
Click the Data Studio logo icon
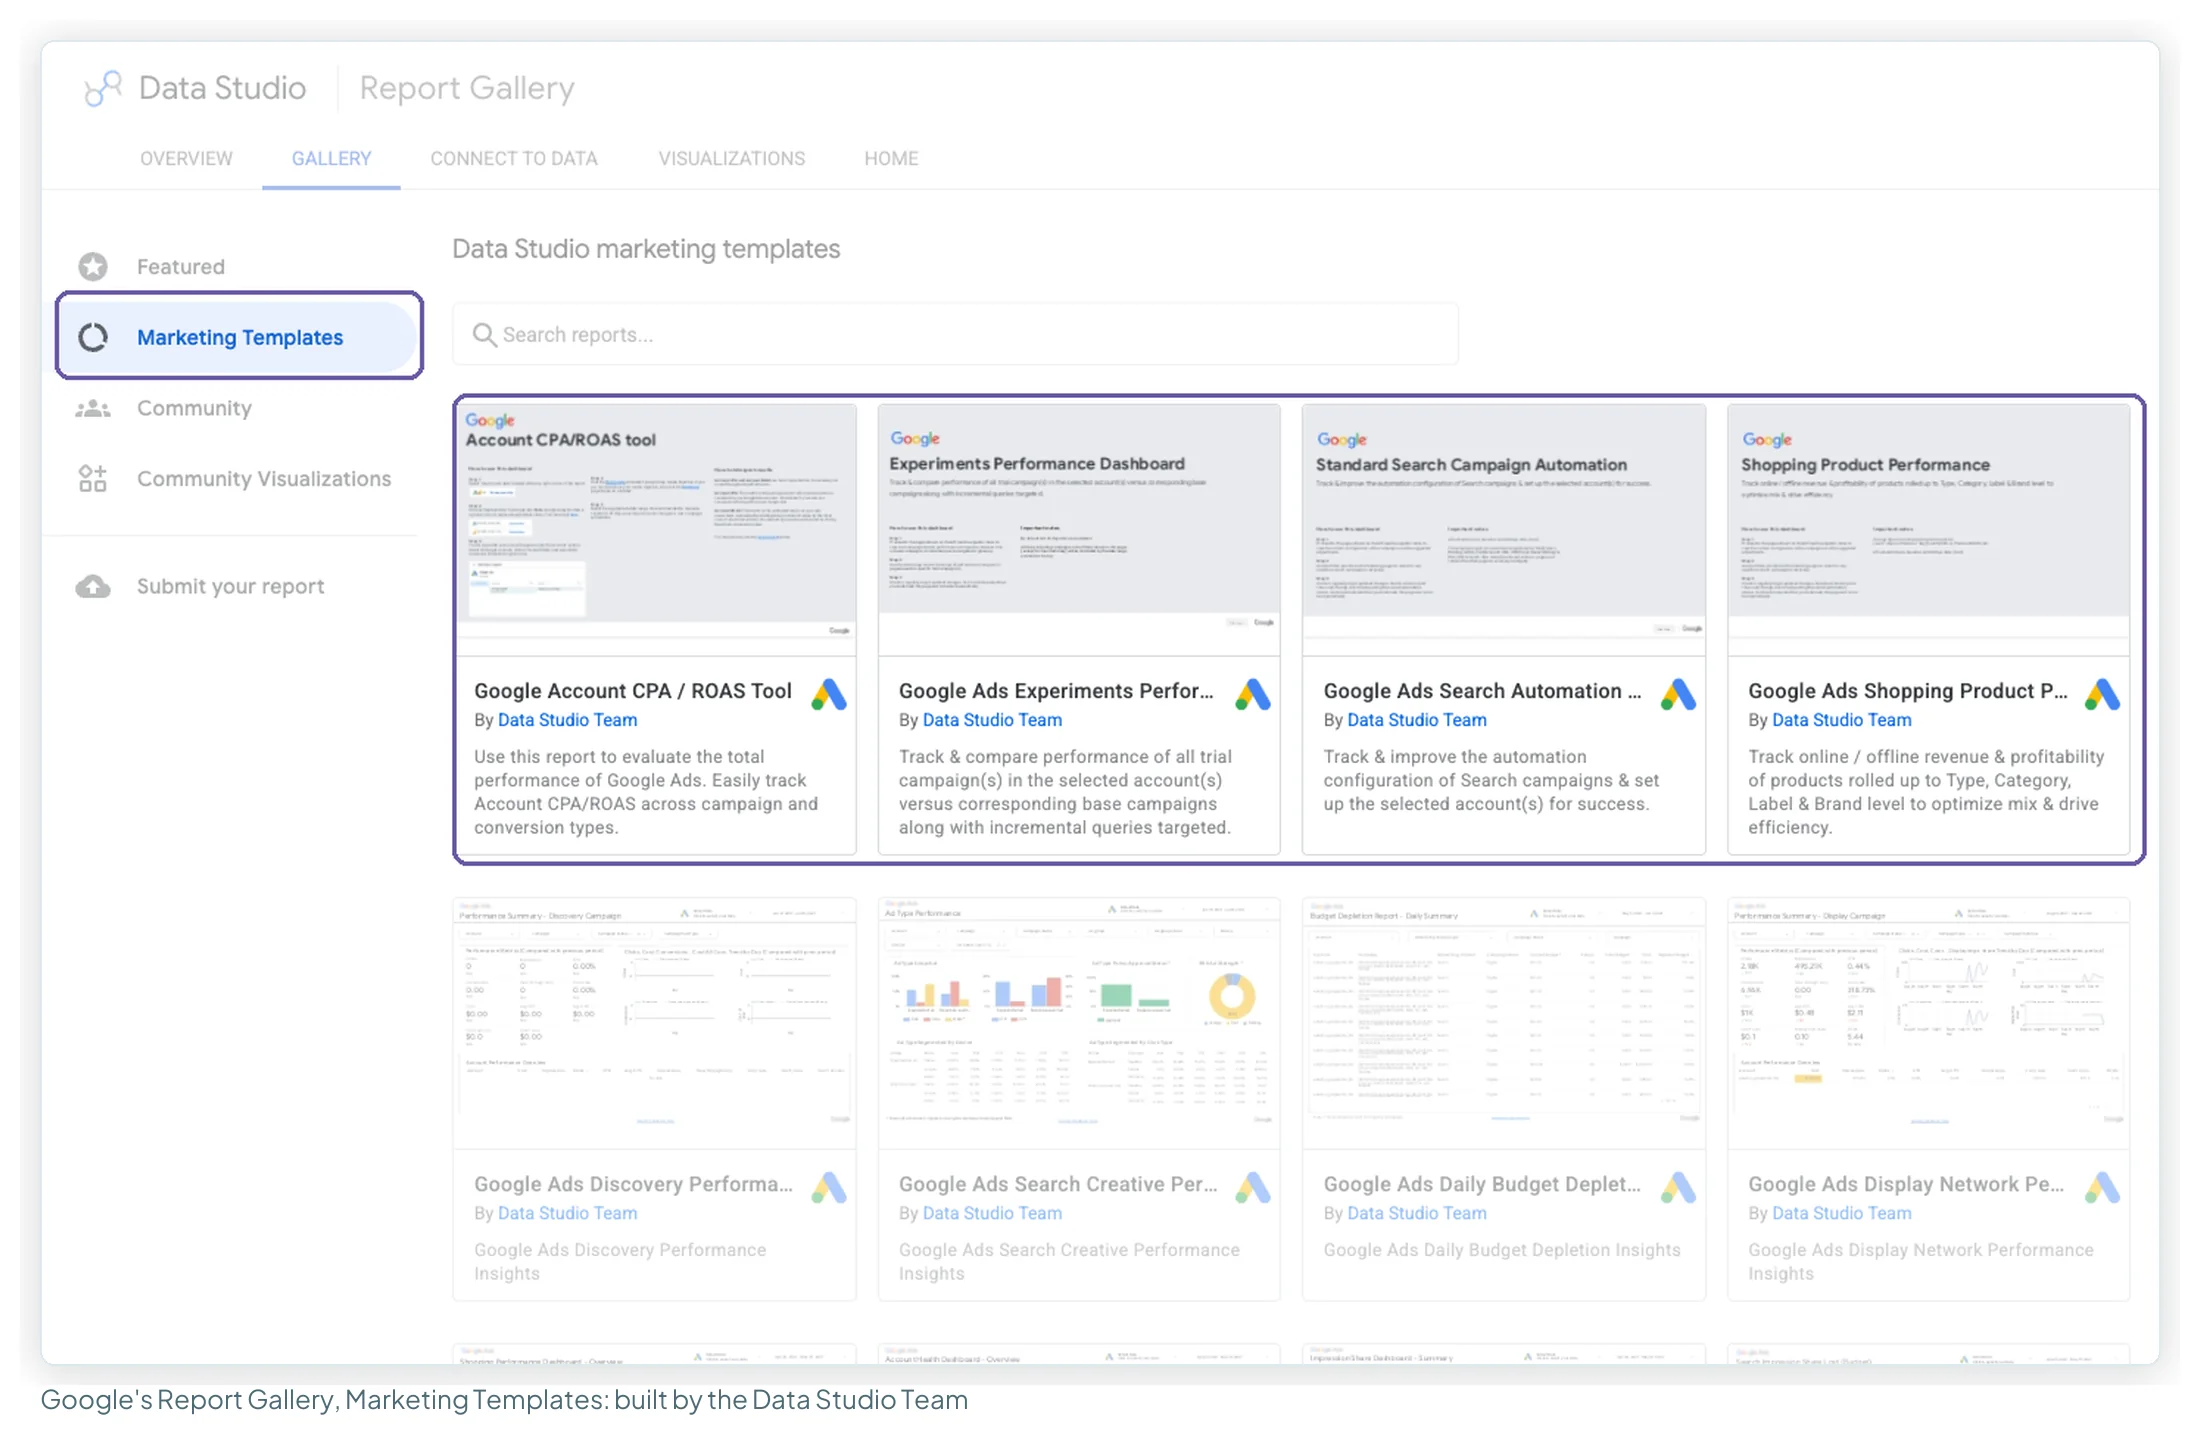click(x=103, y=88)
